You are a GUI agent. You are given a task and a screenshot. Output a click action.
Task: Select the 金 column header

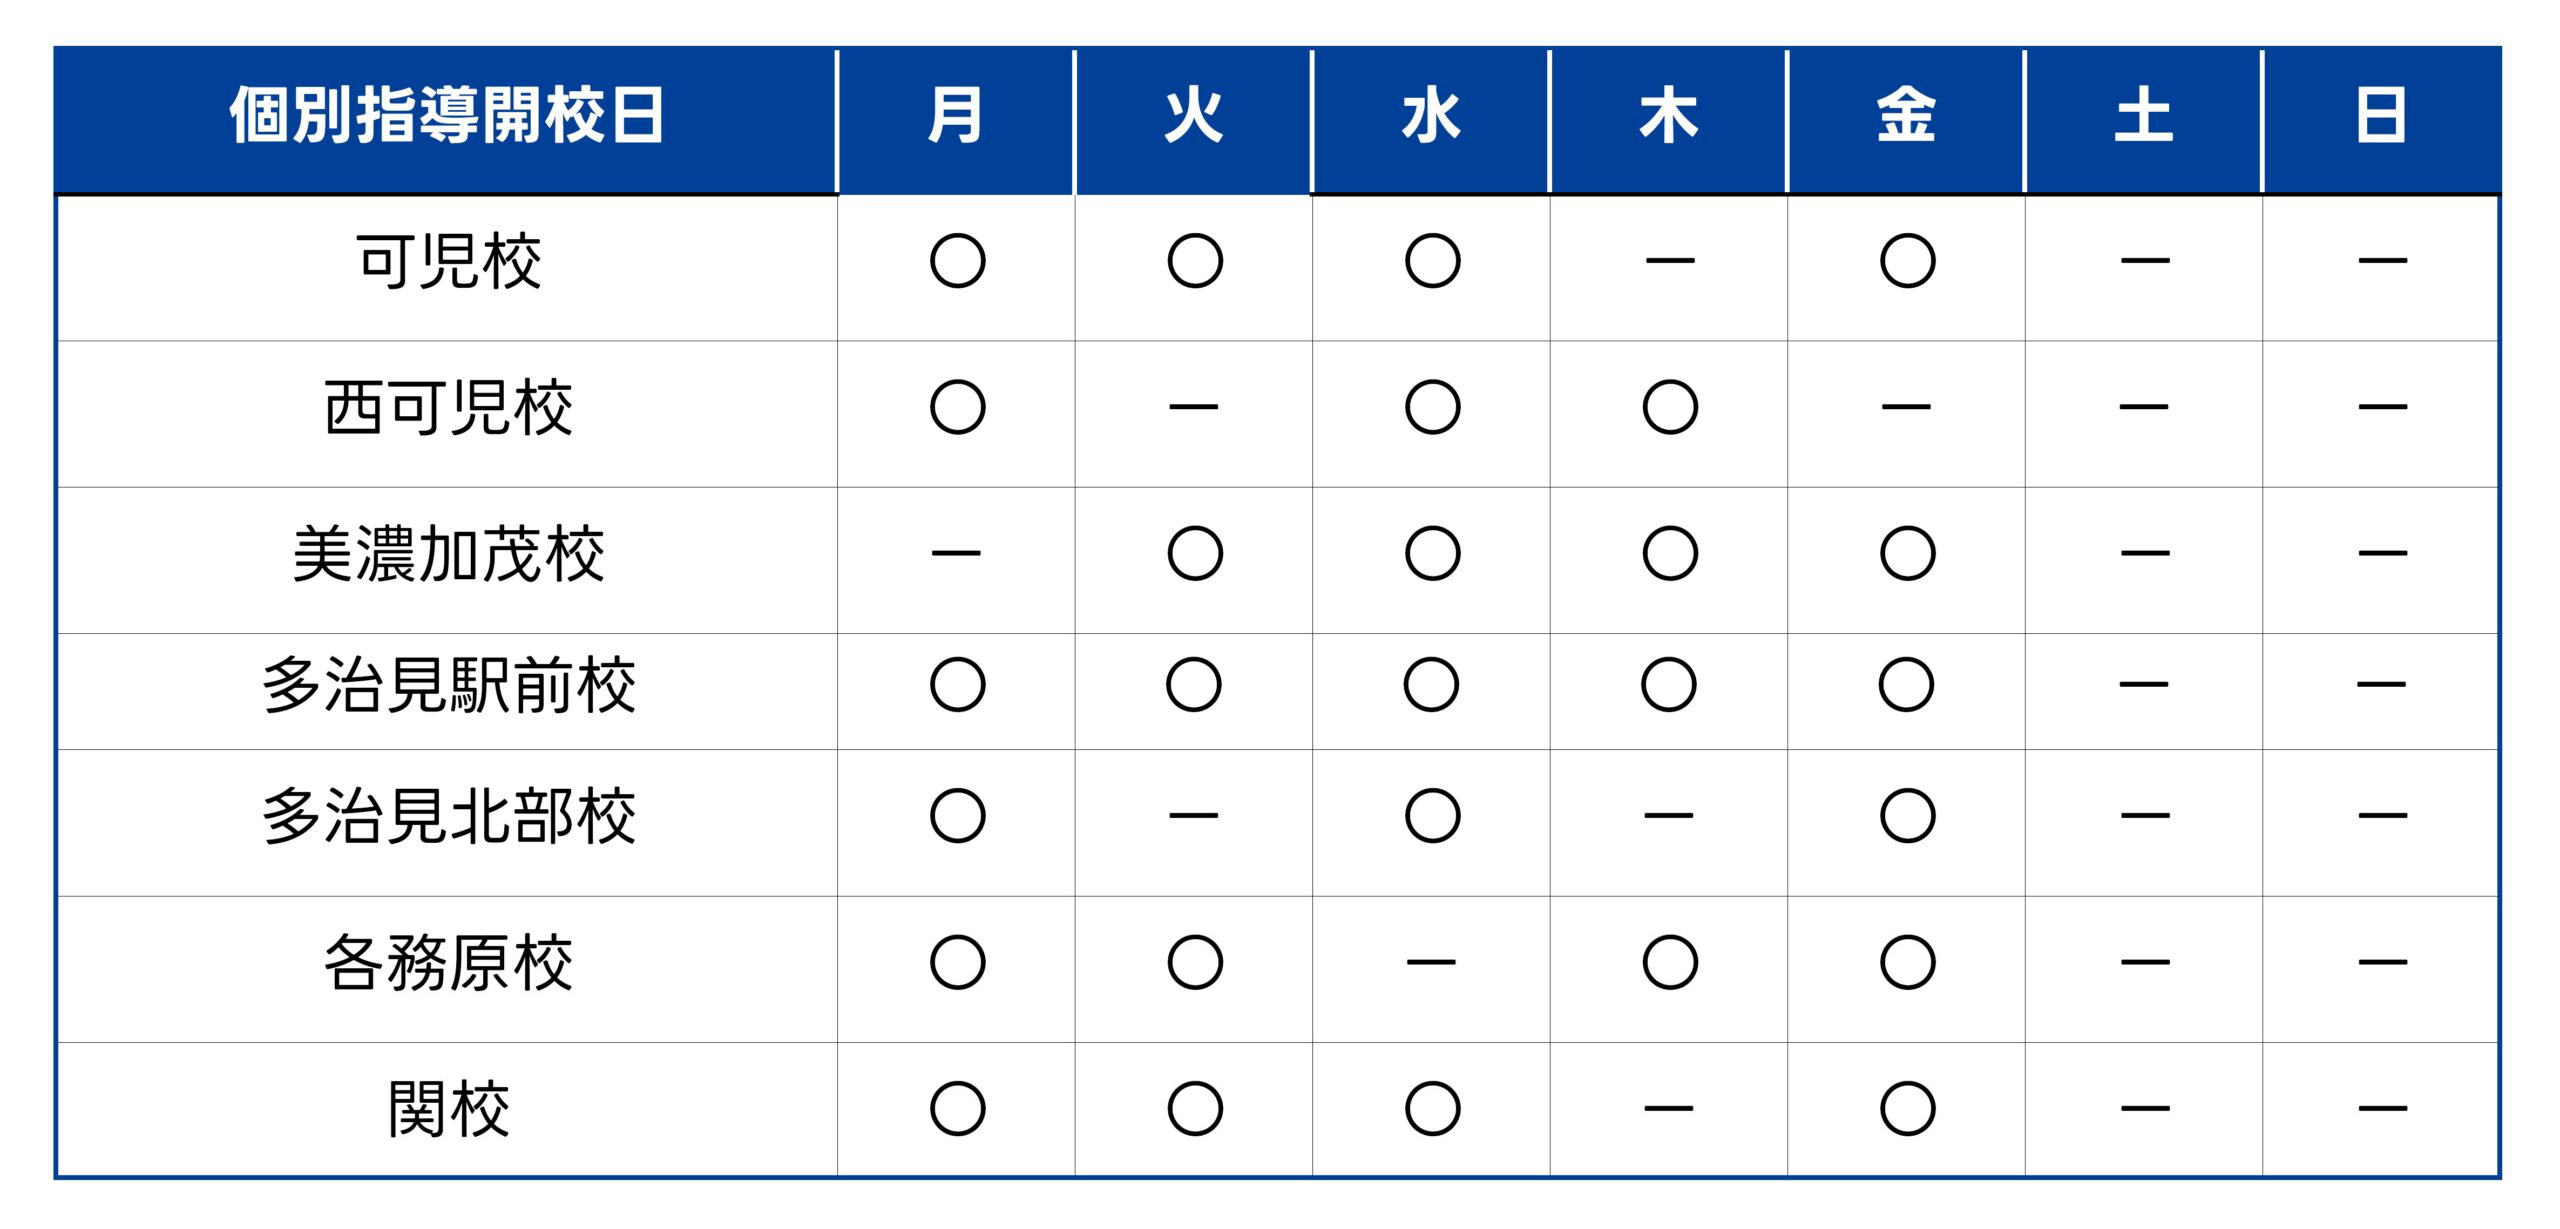(x=1906, y=116)
